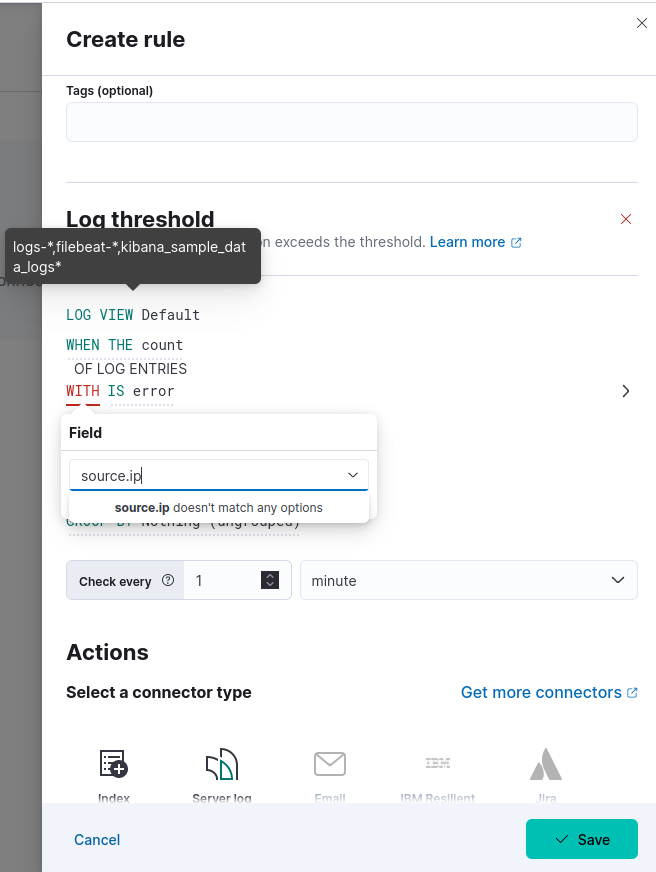Click the WITH IS error expression

point(120,391)
